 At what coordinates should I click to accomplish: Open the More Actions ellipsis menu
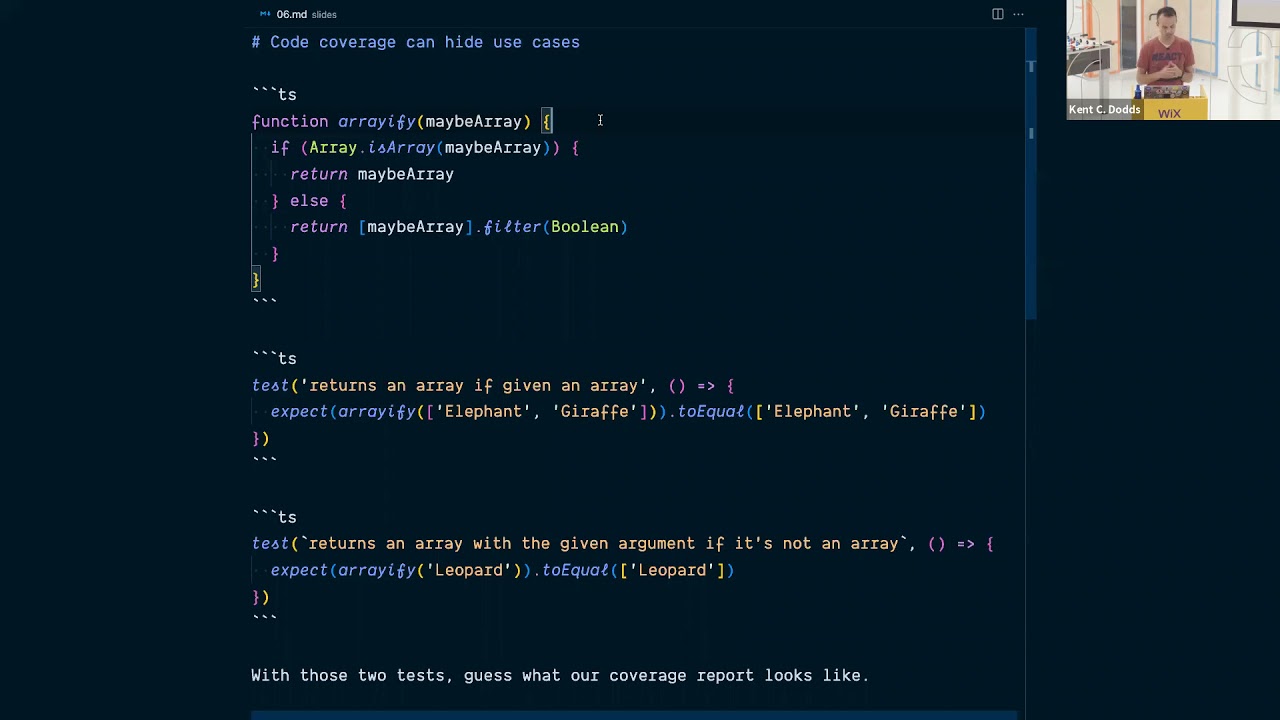pos(1018,14)
